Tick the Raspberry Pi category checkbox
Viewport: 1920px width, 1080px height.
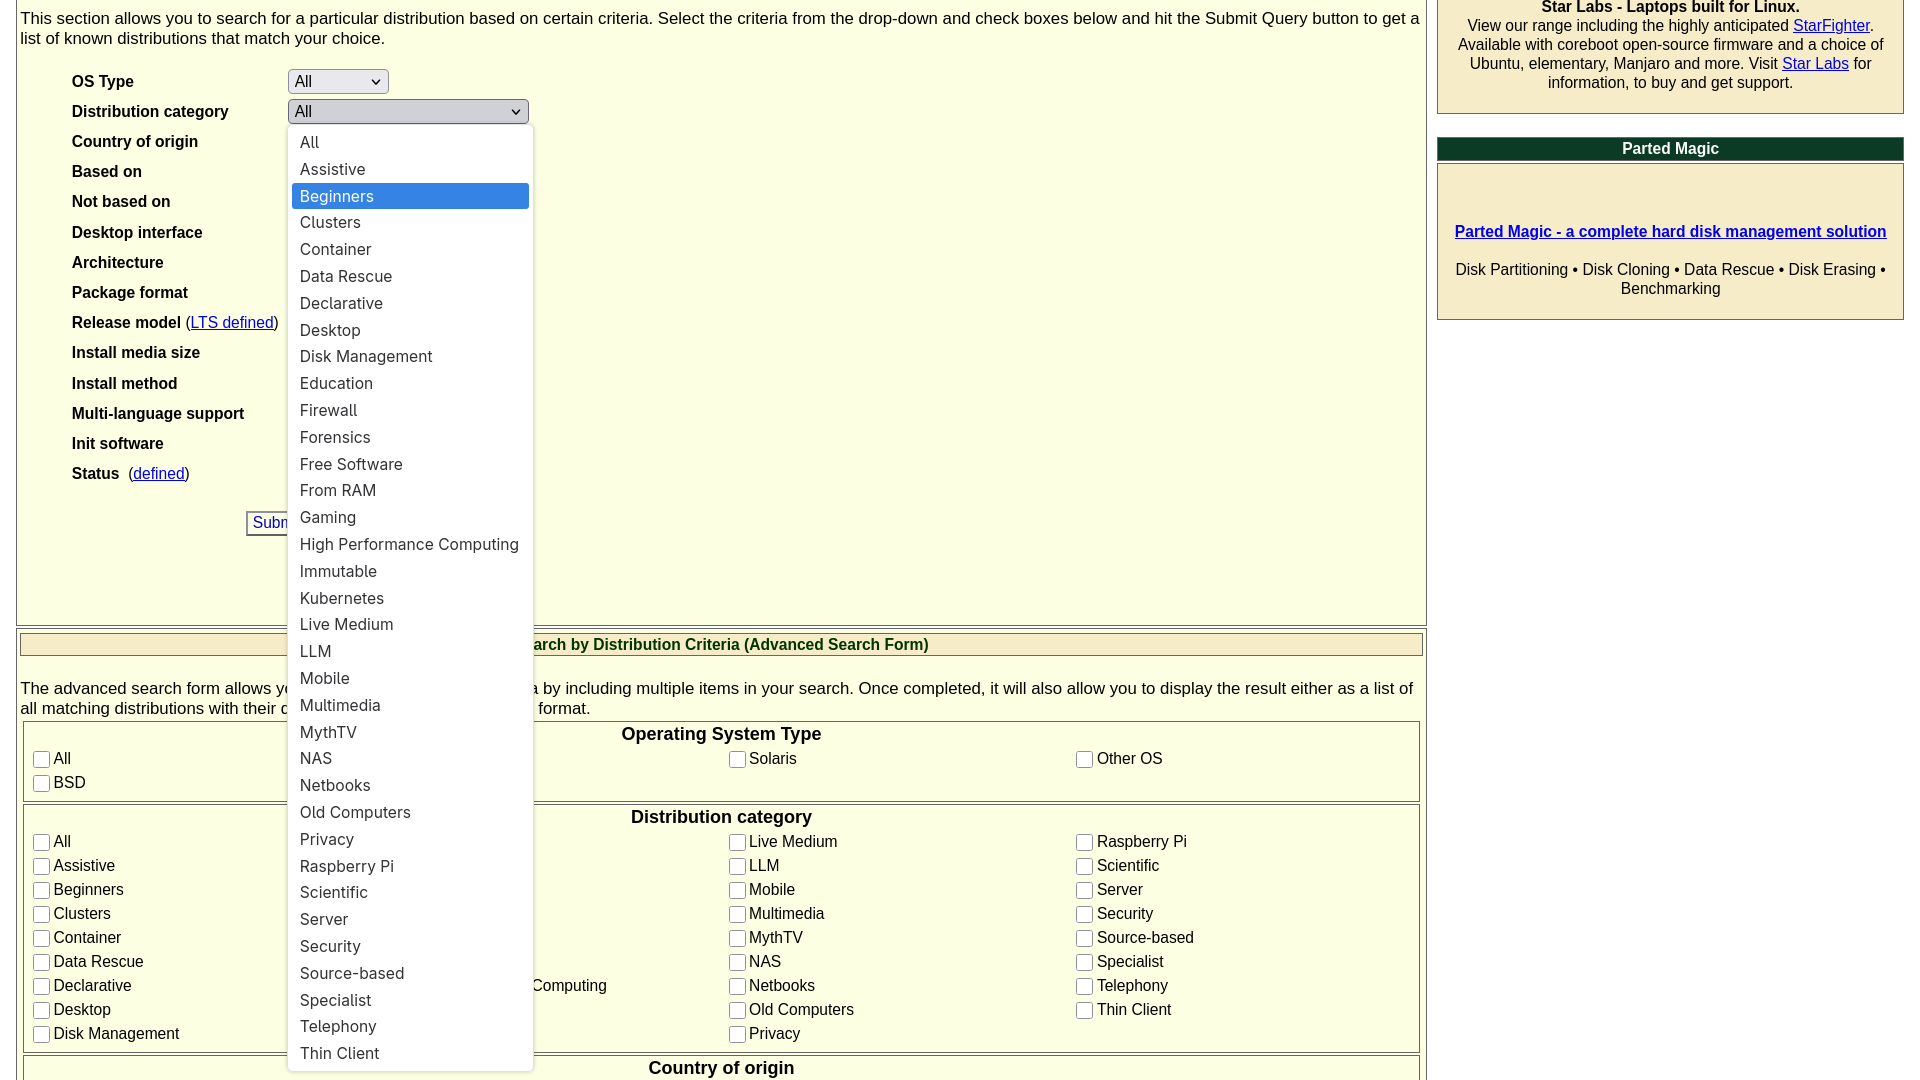1084,842
